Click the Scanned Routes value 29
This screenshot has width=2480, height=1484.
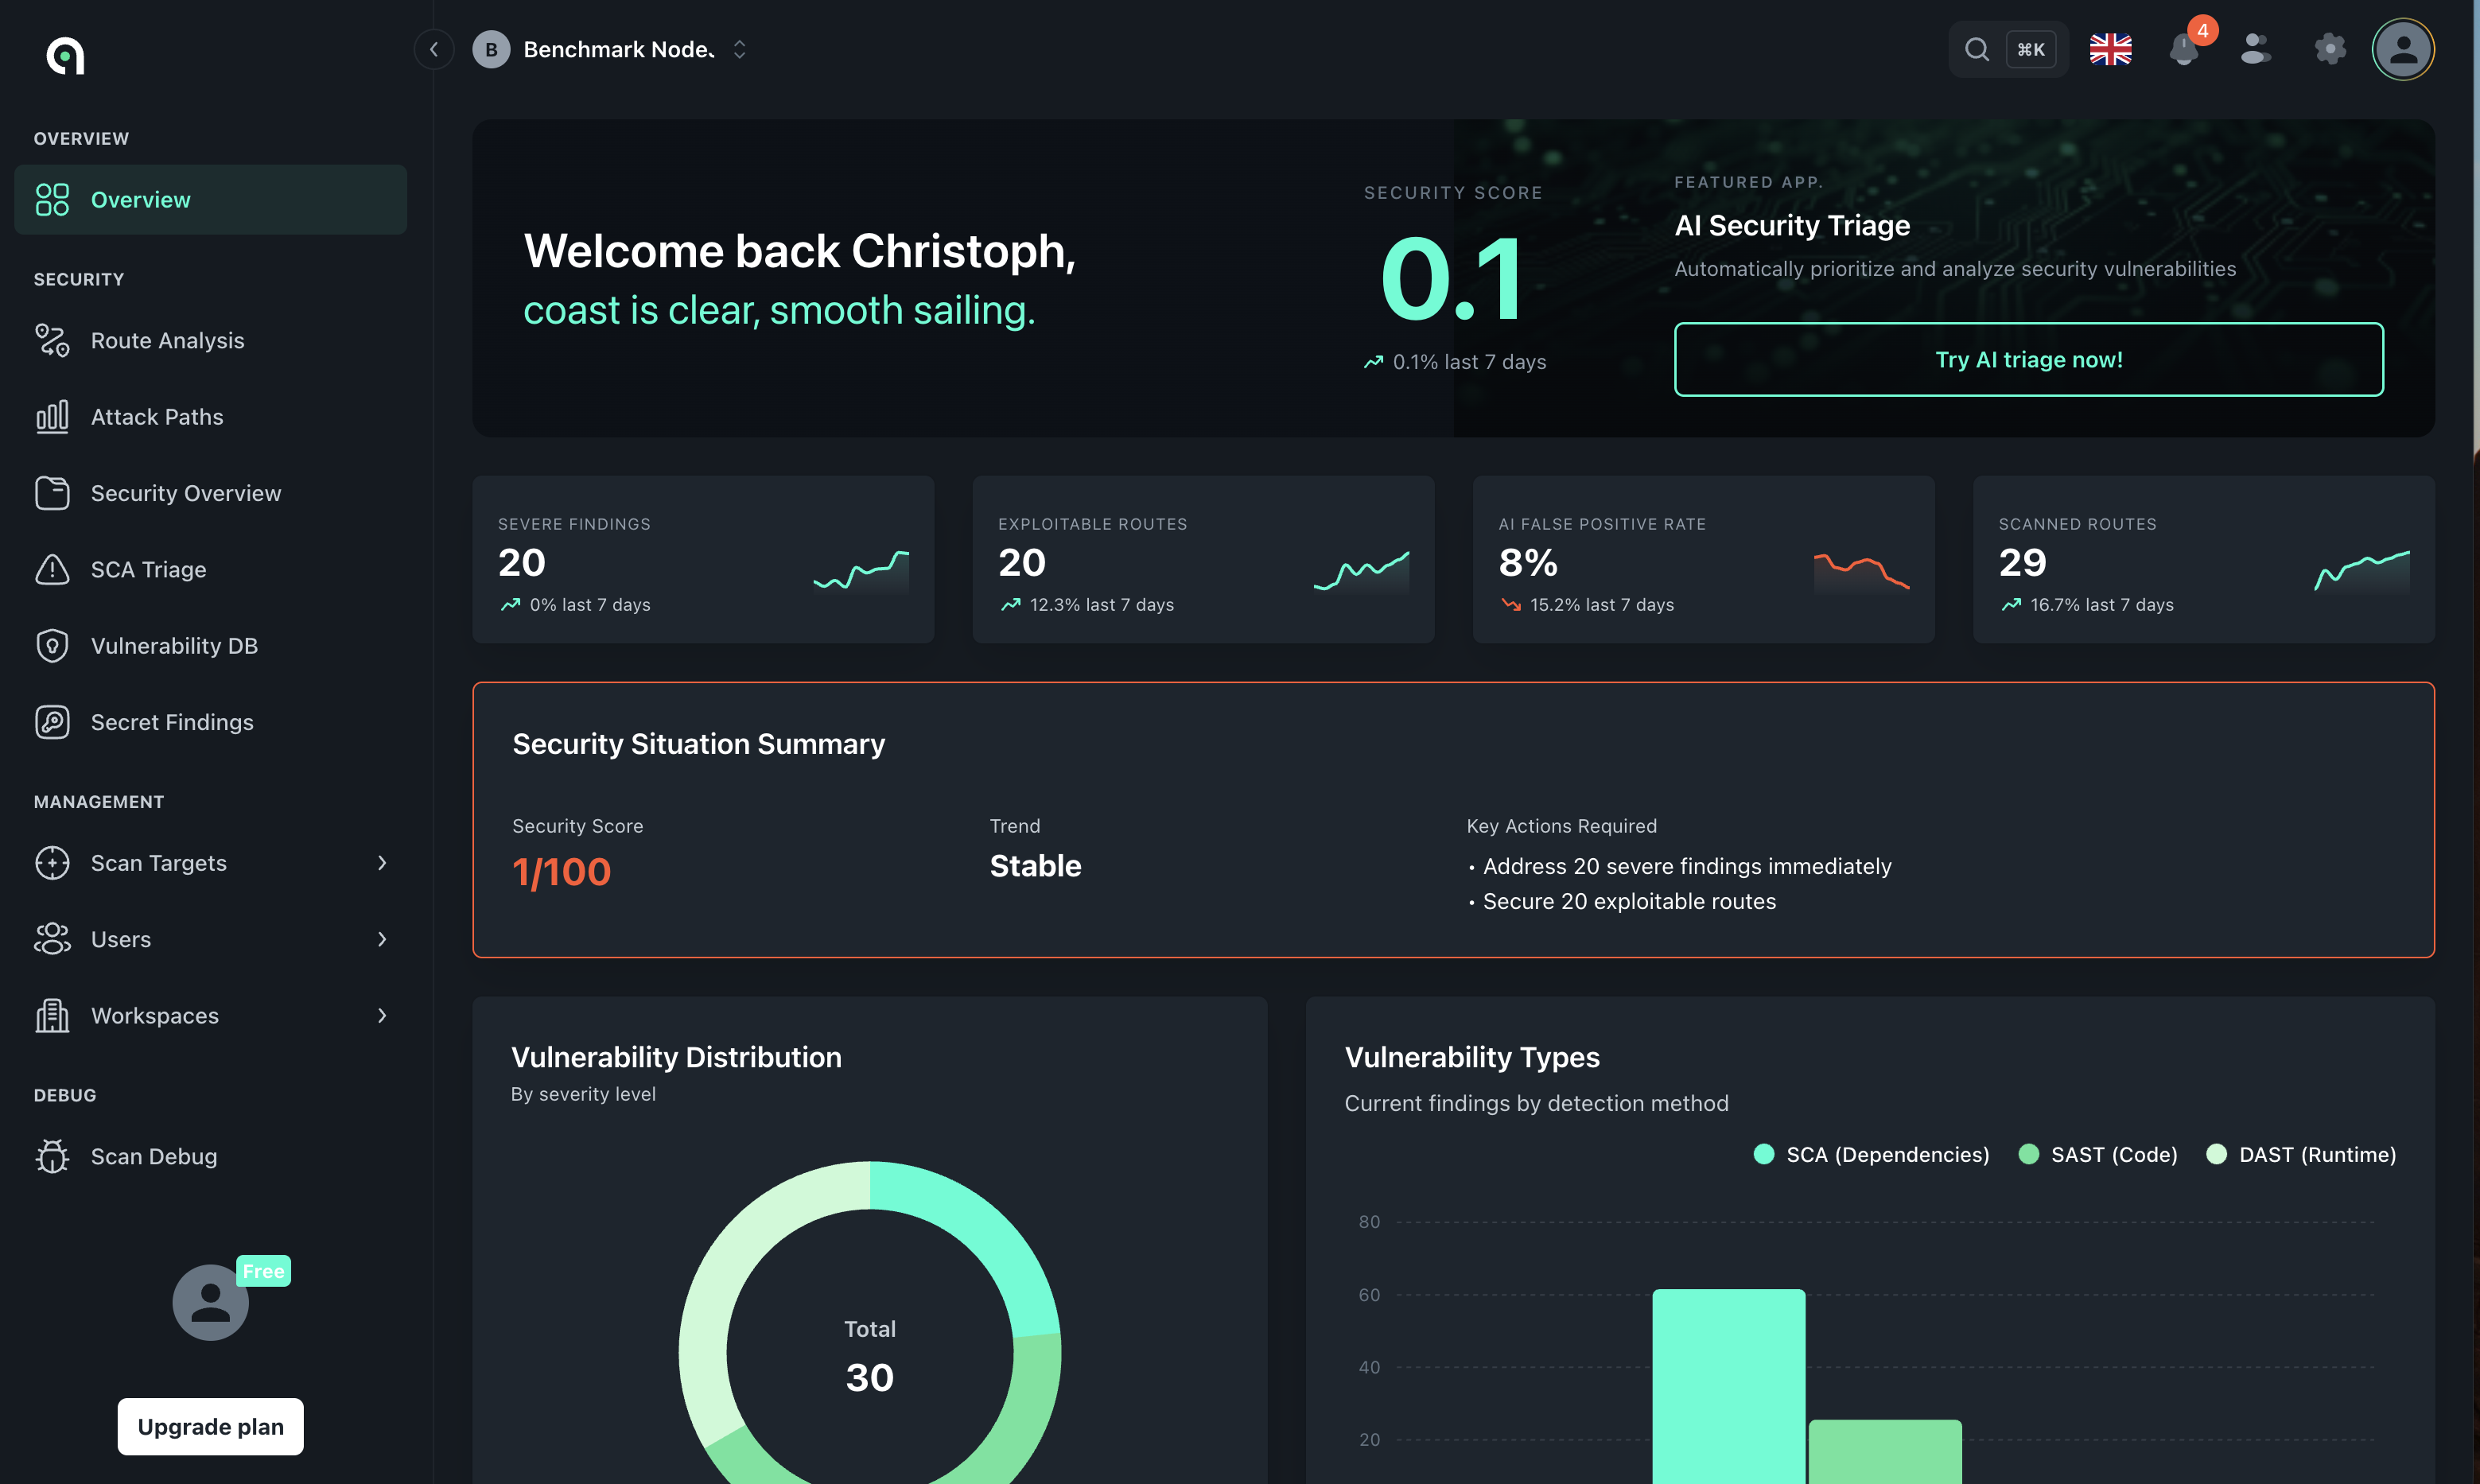[2023, 563]
